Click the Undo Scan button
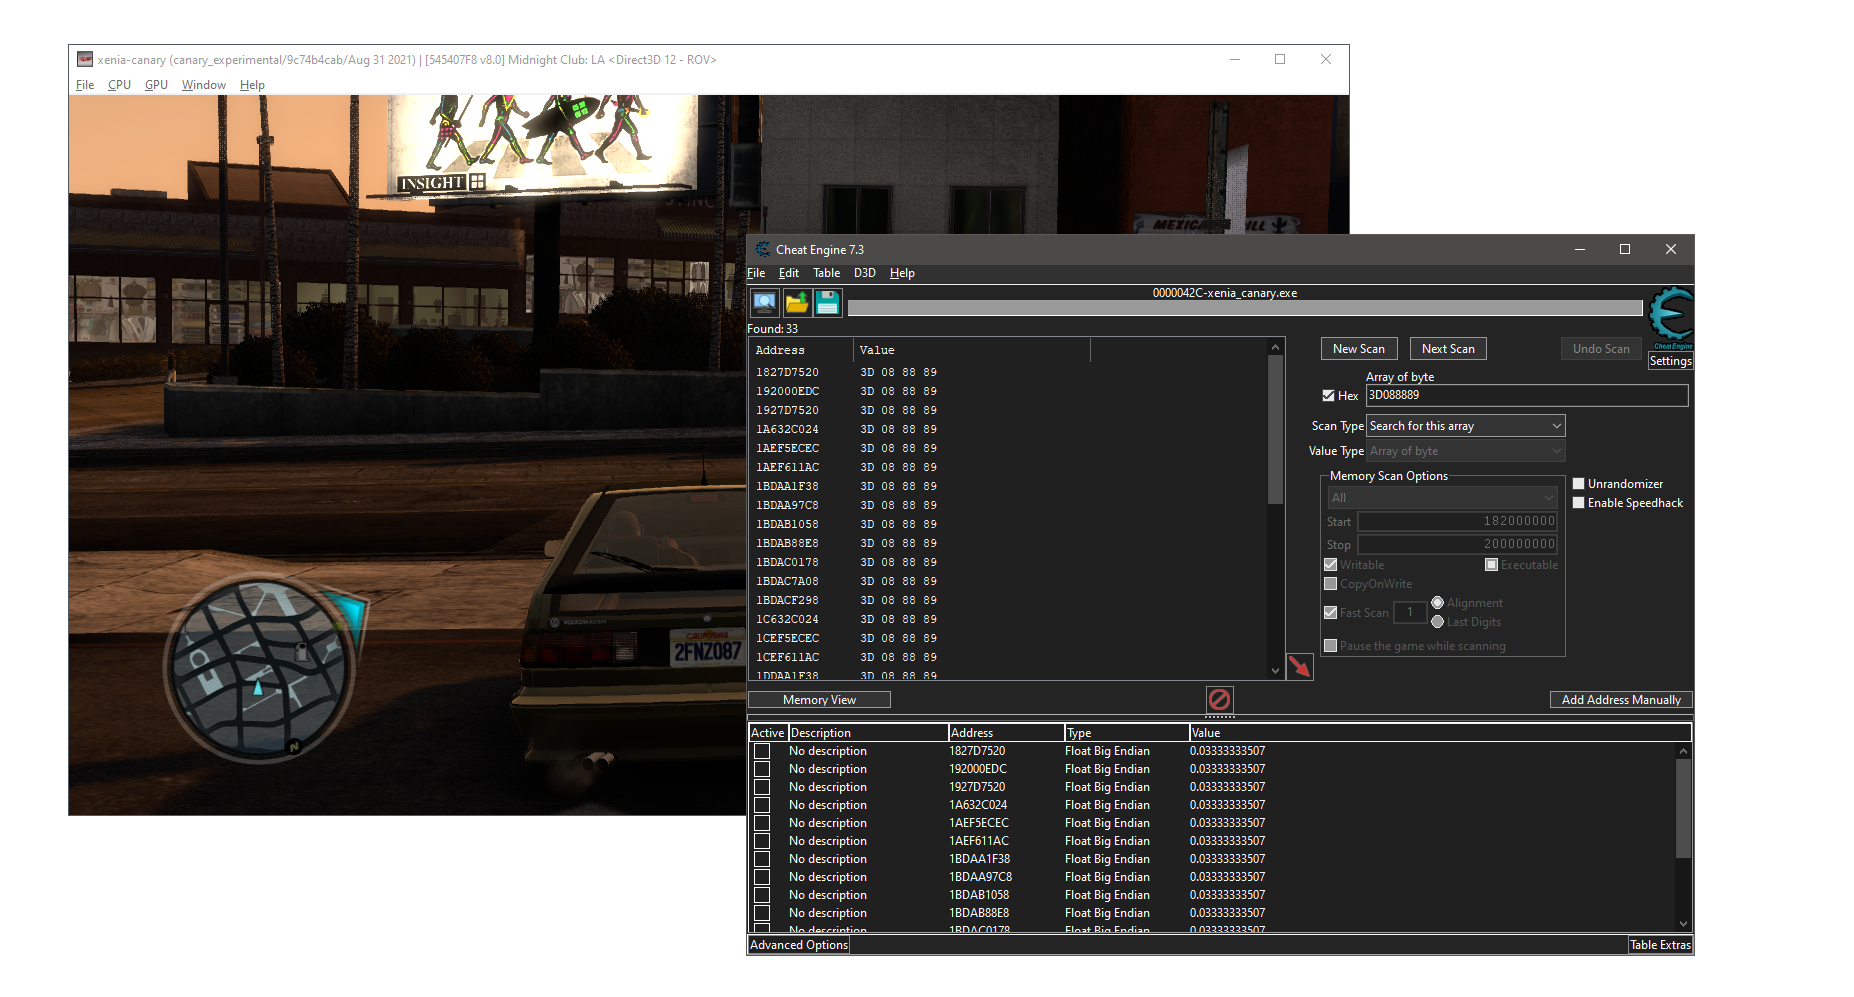Screen dimensions: 1854x997 pos(1601,349)
